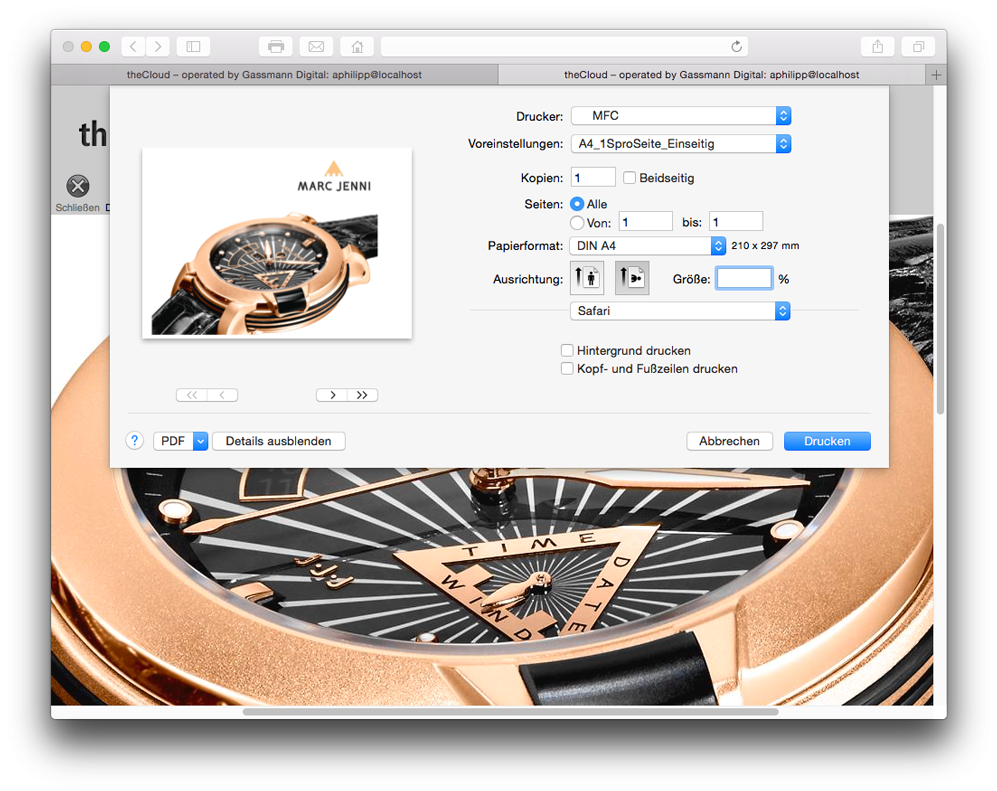Click the Abbrechen button
997x791 pixels.
point(729,441)
